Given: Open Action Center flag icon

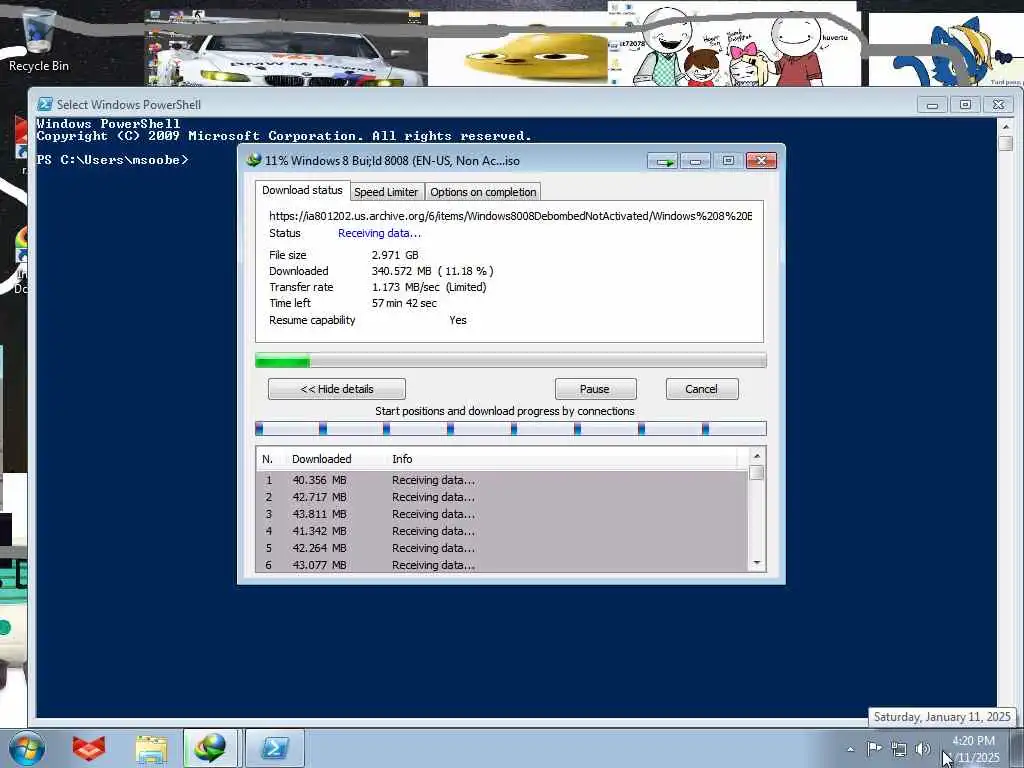Looking at the screenshot, I should click(x=874, y=748).
